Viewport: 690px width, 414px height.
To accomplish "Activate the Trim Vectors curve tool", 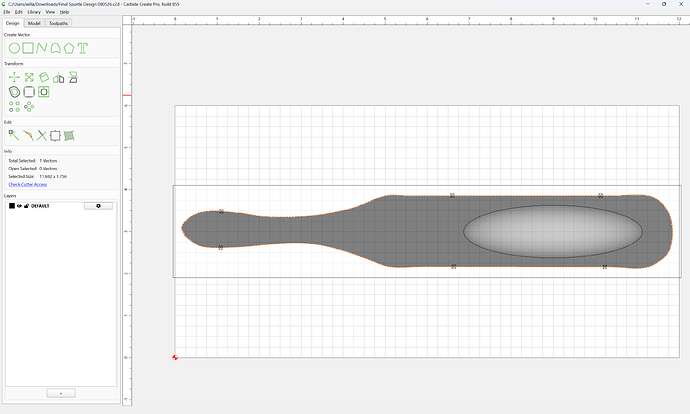I will click(x=28, y=135).
